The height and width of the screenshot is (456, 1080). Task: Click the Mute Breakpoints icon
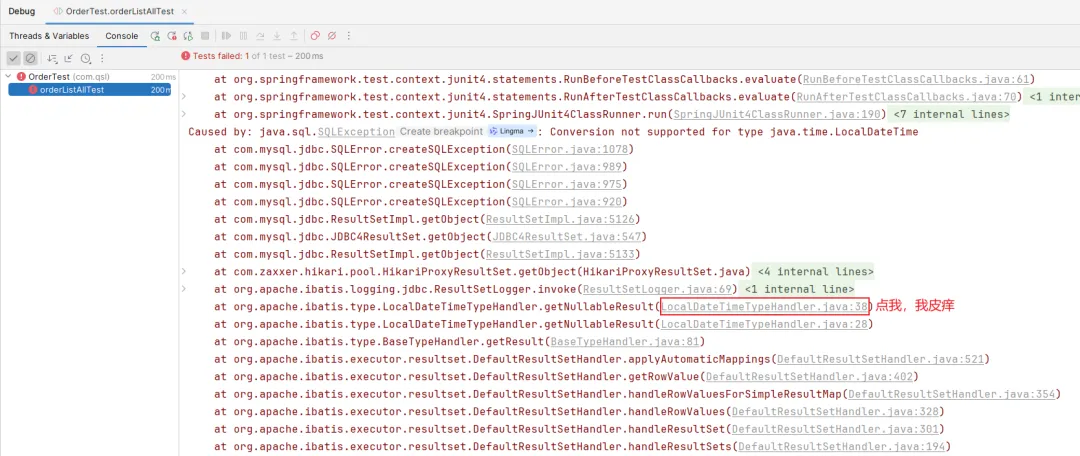[x=332, y=36]
